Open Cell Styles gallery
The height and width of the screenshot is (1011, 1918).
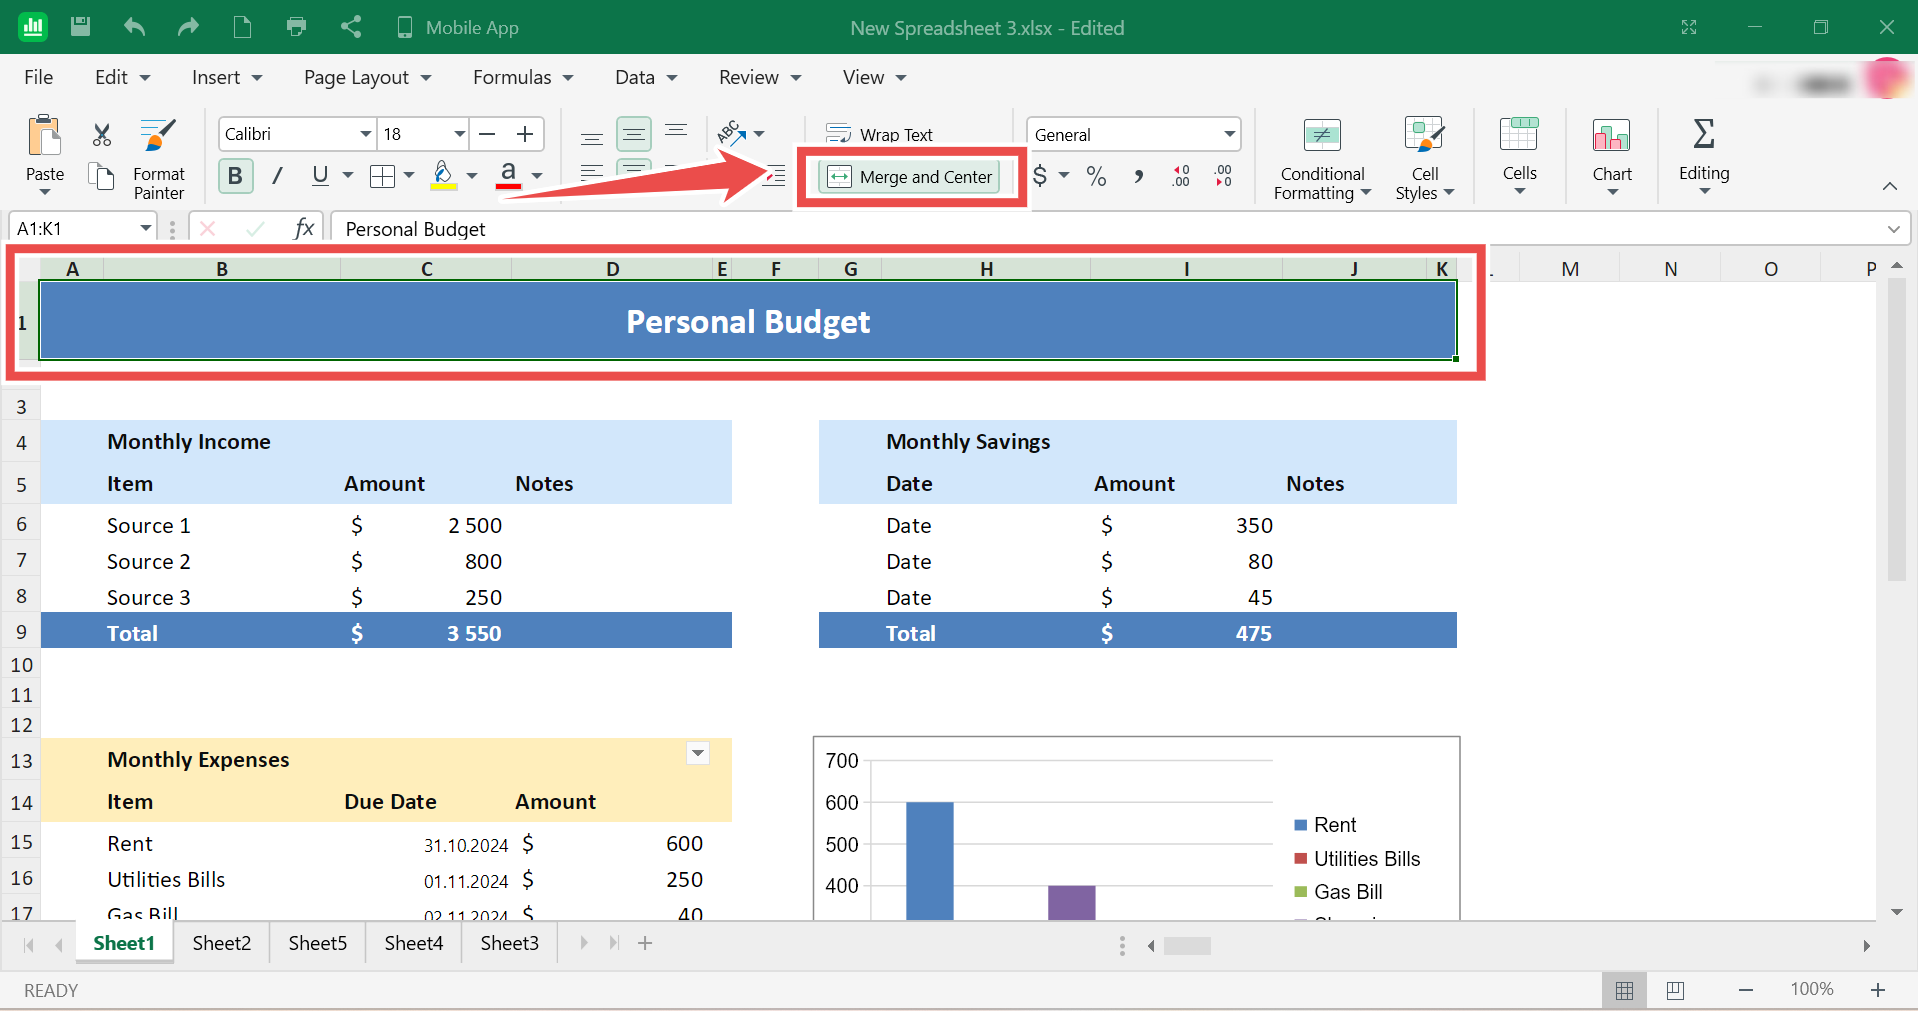pyautogui.click(x=1425, y=158)
